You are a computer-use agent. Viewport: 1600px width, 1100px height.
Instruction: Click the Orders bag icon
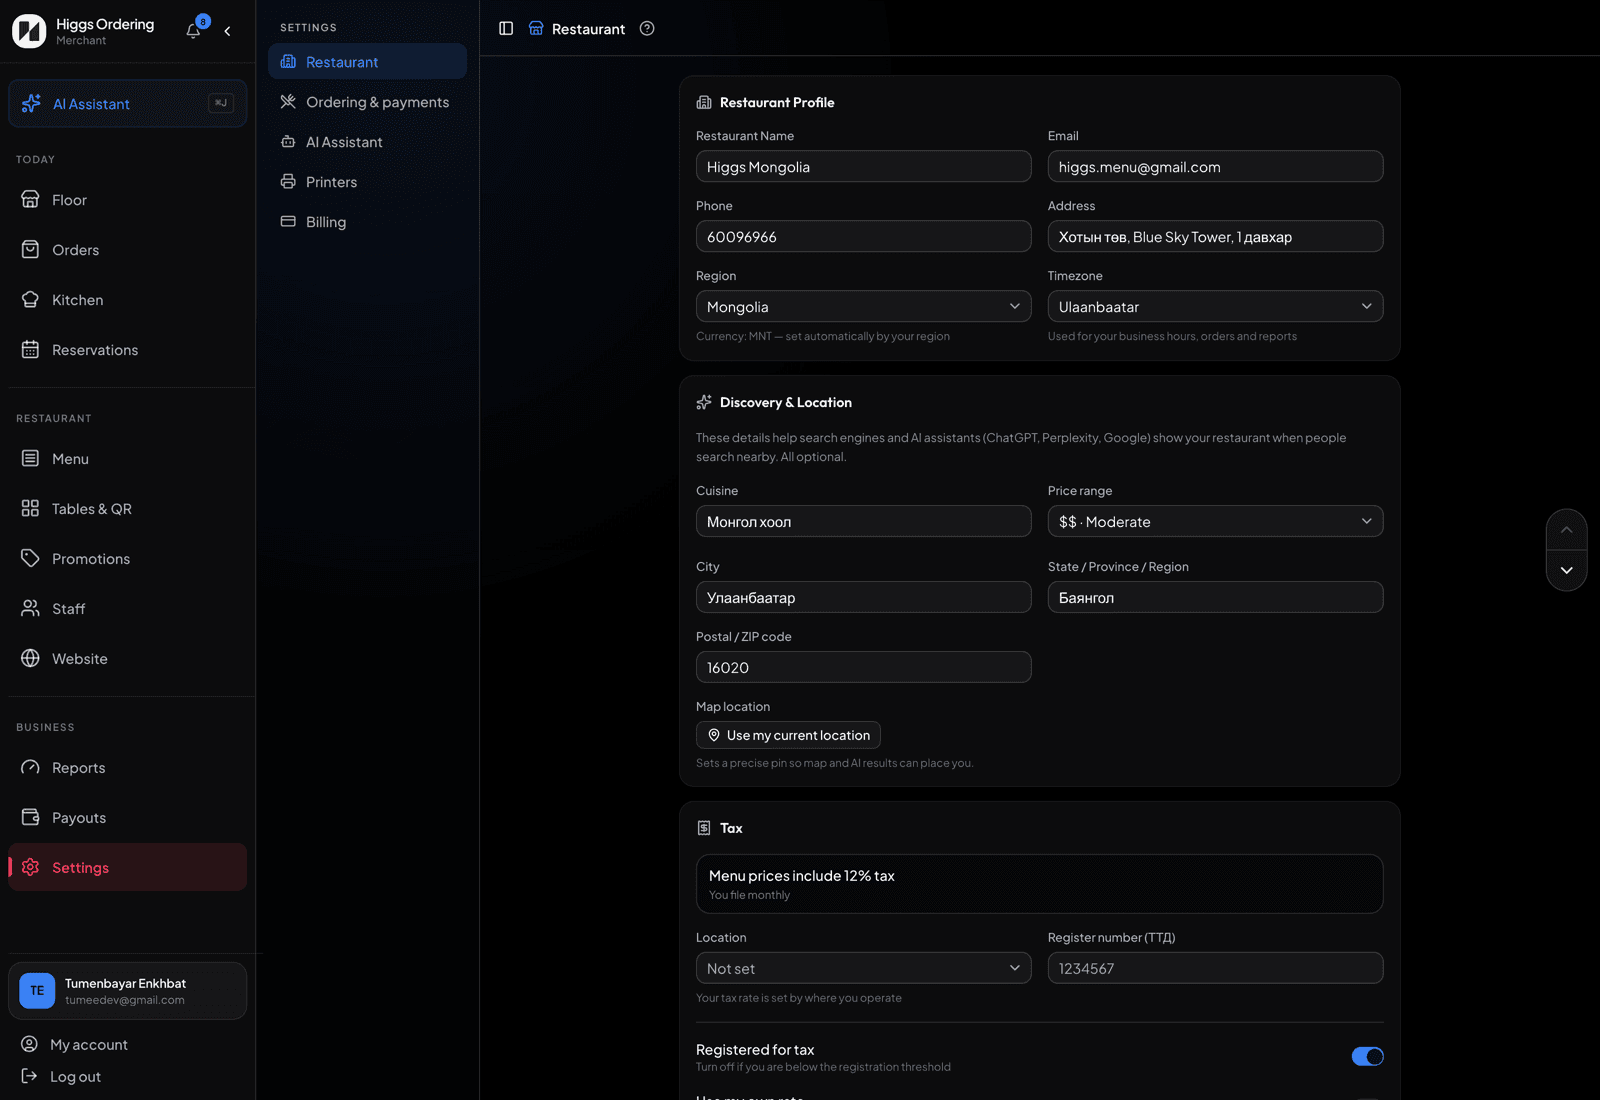click(x=30, y=249)
